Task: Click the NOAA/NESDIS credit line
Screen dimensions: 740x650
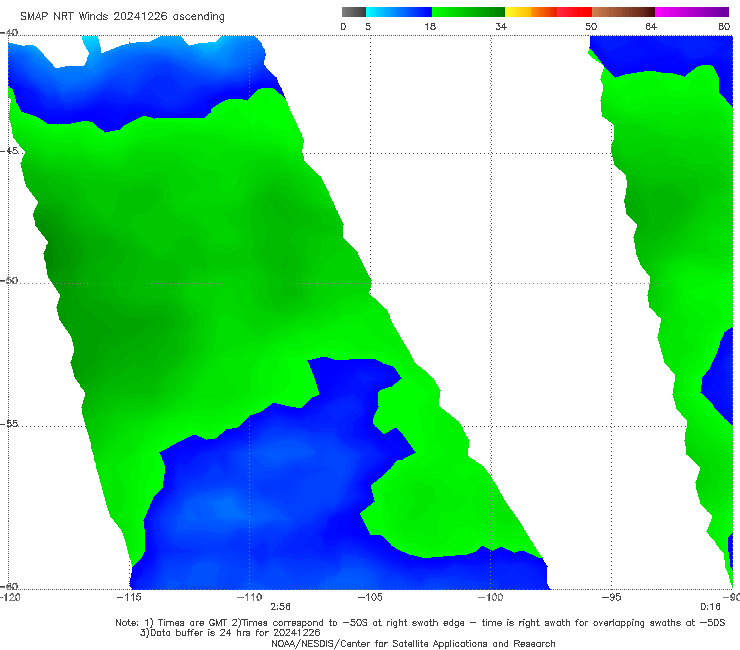Action: (x=413, y=643)
